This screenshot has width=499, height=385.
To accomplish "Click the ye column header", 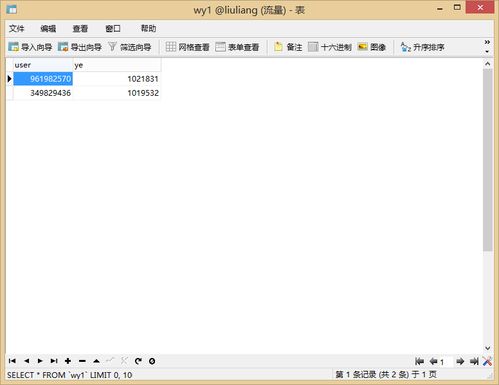I will pyautogui.click(x=117, y=65).
